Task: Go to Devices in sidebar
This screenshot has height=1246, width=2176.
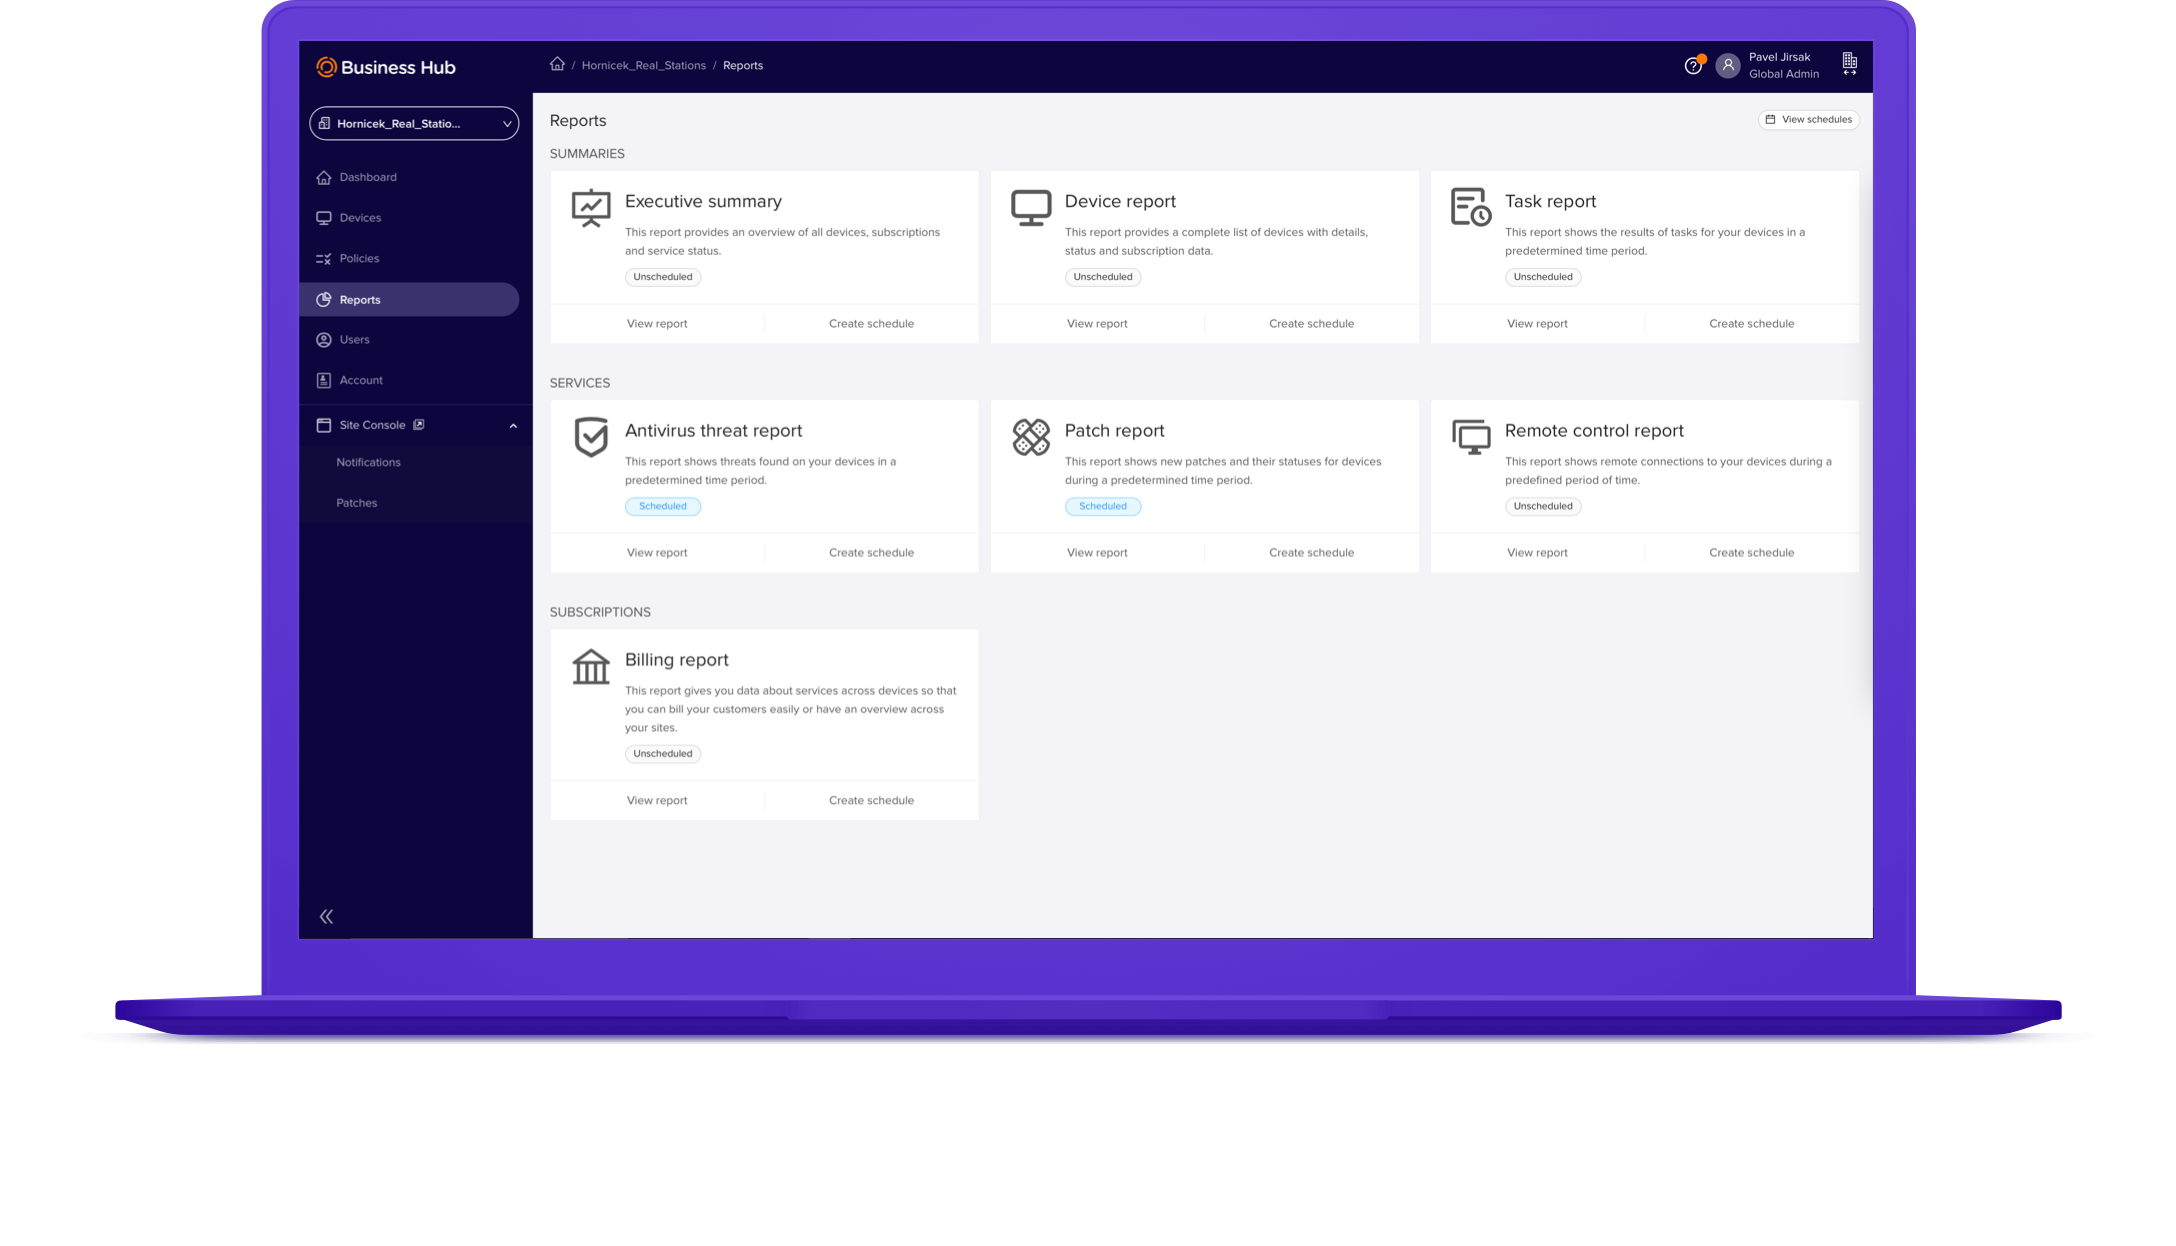Action: click(360, 218)
